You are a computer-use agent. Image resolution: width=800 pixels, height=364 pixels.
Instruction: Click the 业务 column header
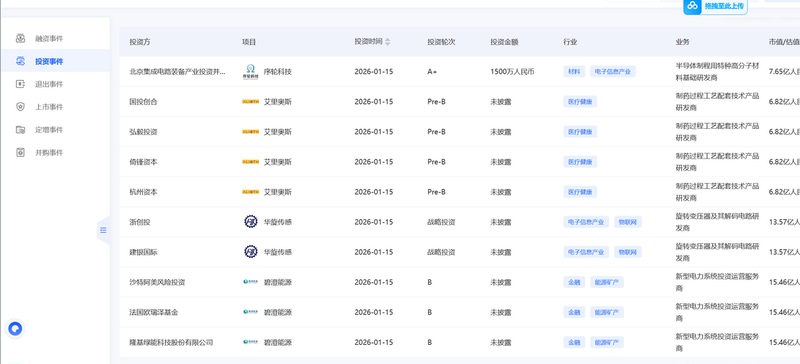click(x=683, y=42)
